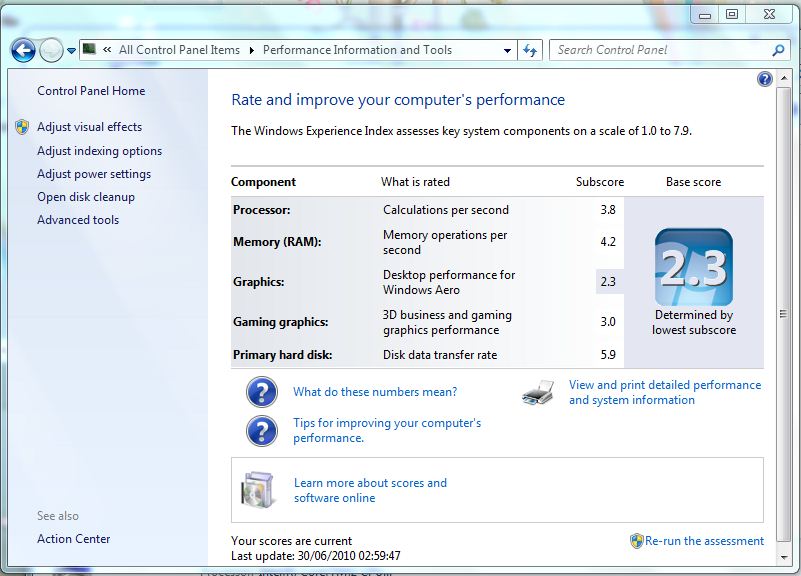Image resolution: width=801 pixels, height=576 pixels.
Task: Open Tips for improving your computer's performance
Action: click(x=387, y=430)
